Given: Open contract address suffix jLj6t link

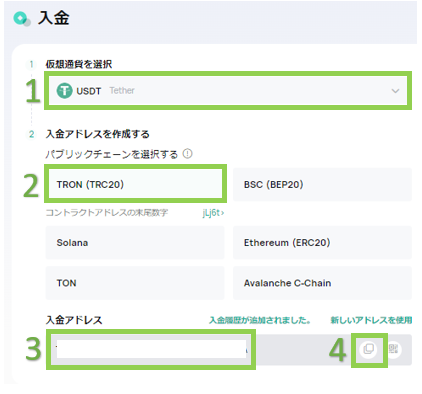Looking at the screenshot, I should 213,213.
